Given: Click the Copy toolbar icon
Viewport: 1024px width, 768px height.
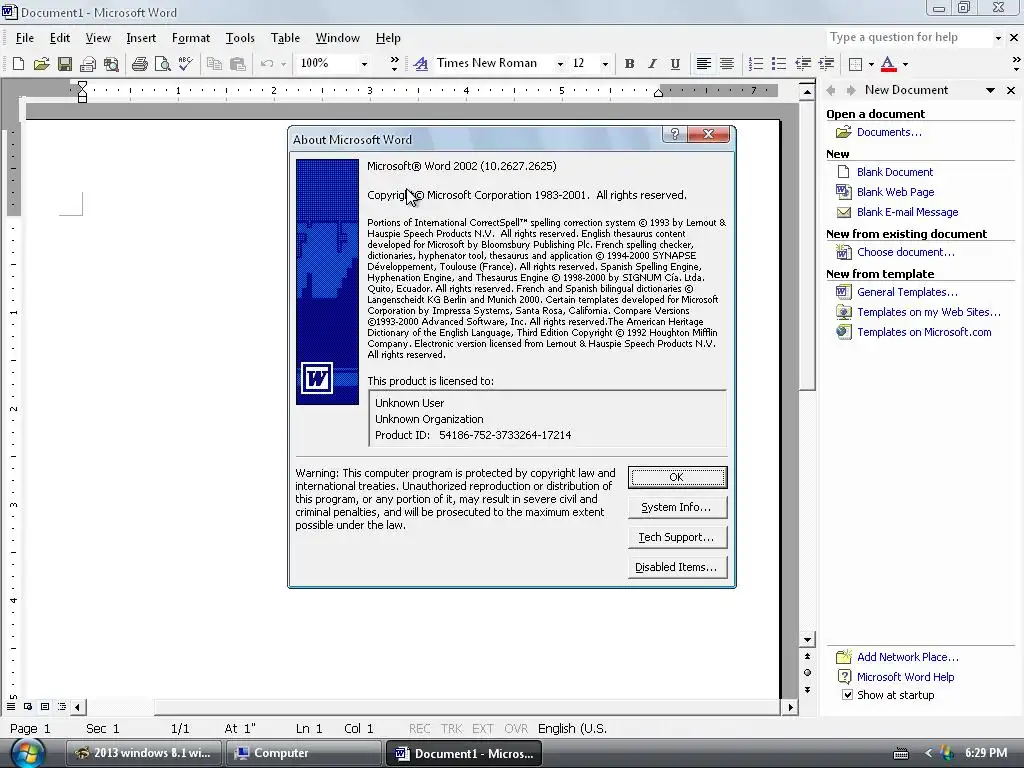Looking at the screenshot, I should tap(214, 63).
